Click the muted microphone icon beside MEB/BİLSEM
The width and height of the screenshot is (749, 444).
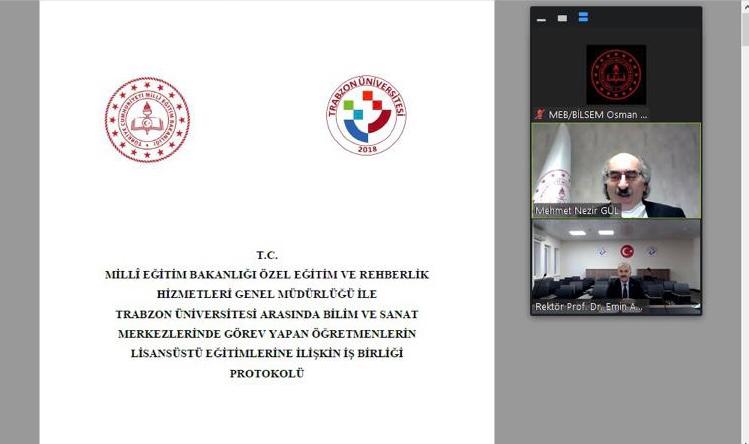click(x=540, y=114)
